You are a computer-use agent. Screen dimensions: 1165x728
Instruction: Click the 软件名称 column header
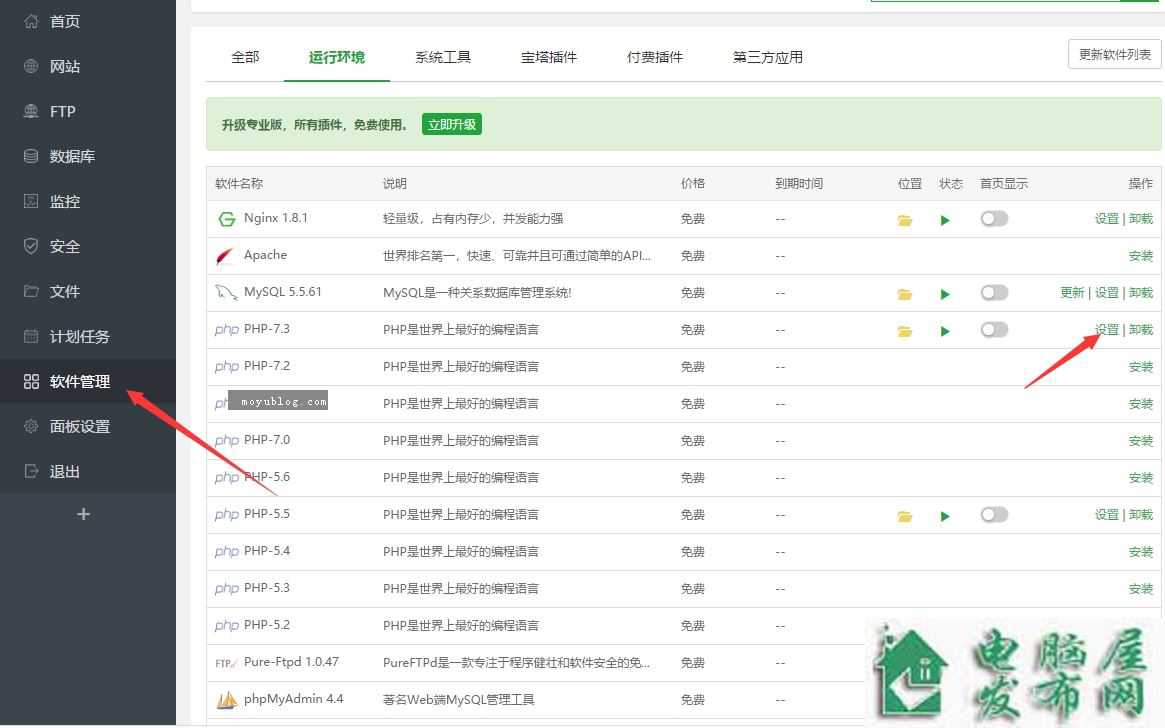[x=239, y=183]
